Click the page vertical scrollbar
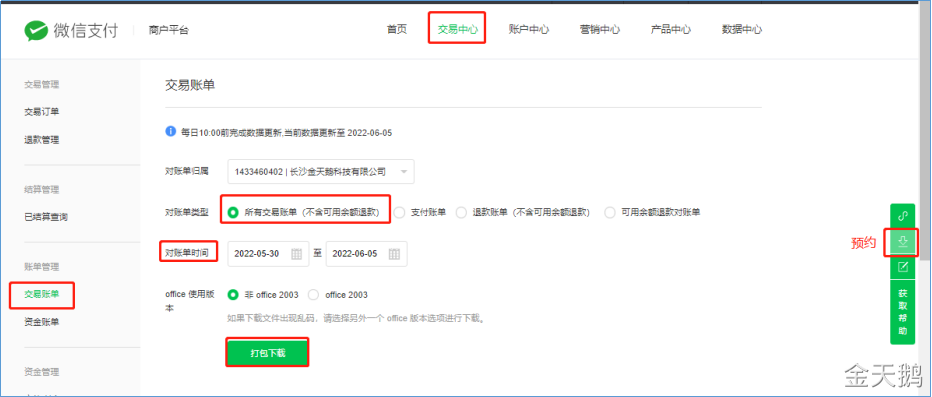 924,132
